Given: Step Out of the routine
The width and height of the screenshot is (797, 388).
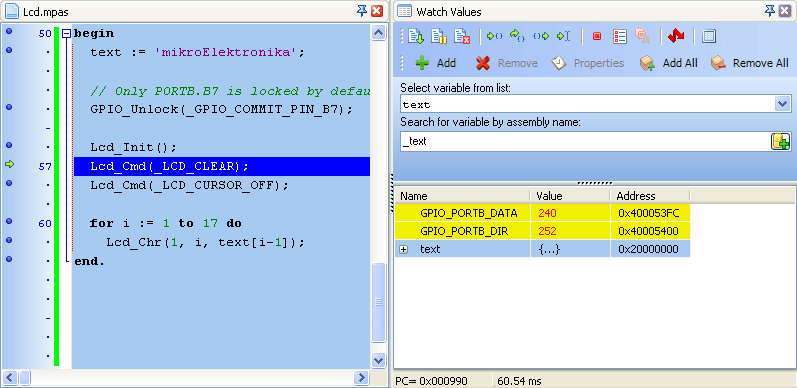Looking at the screenshot, I should coord(541,36).
